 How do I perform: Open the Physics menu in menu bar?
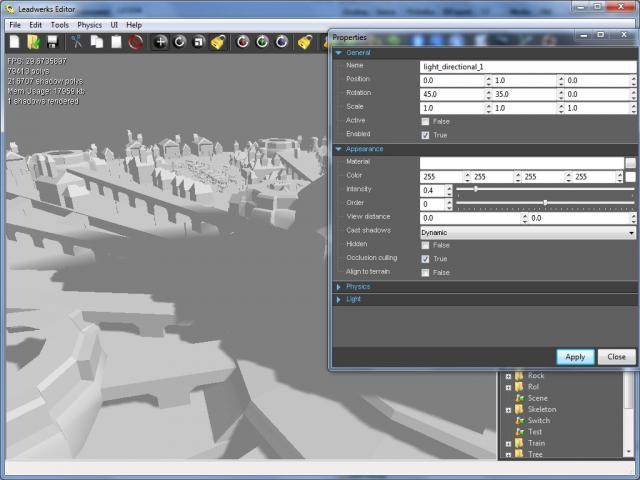90,24
